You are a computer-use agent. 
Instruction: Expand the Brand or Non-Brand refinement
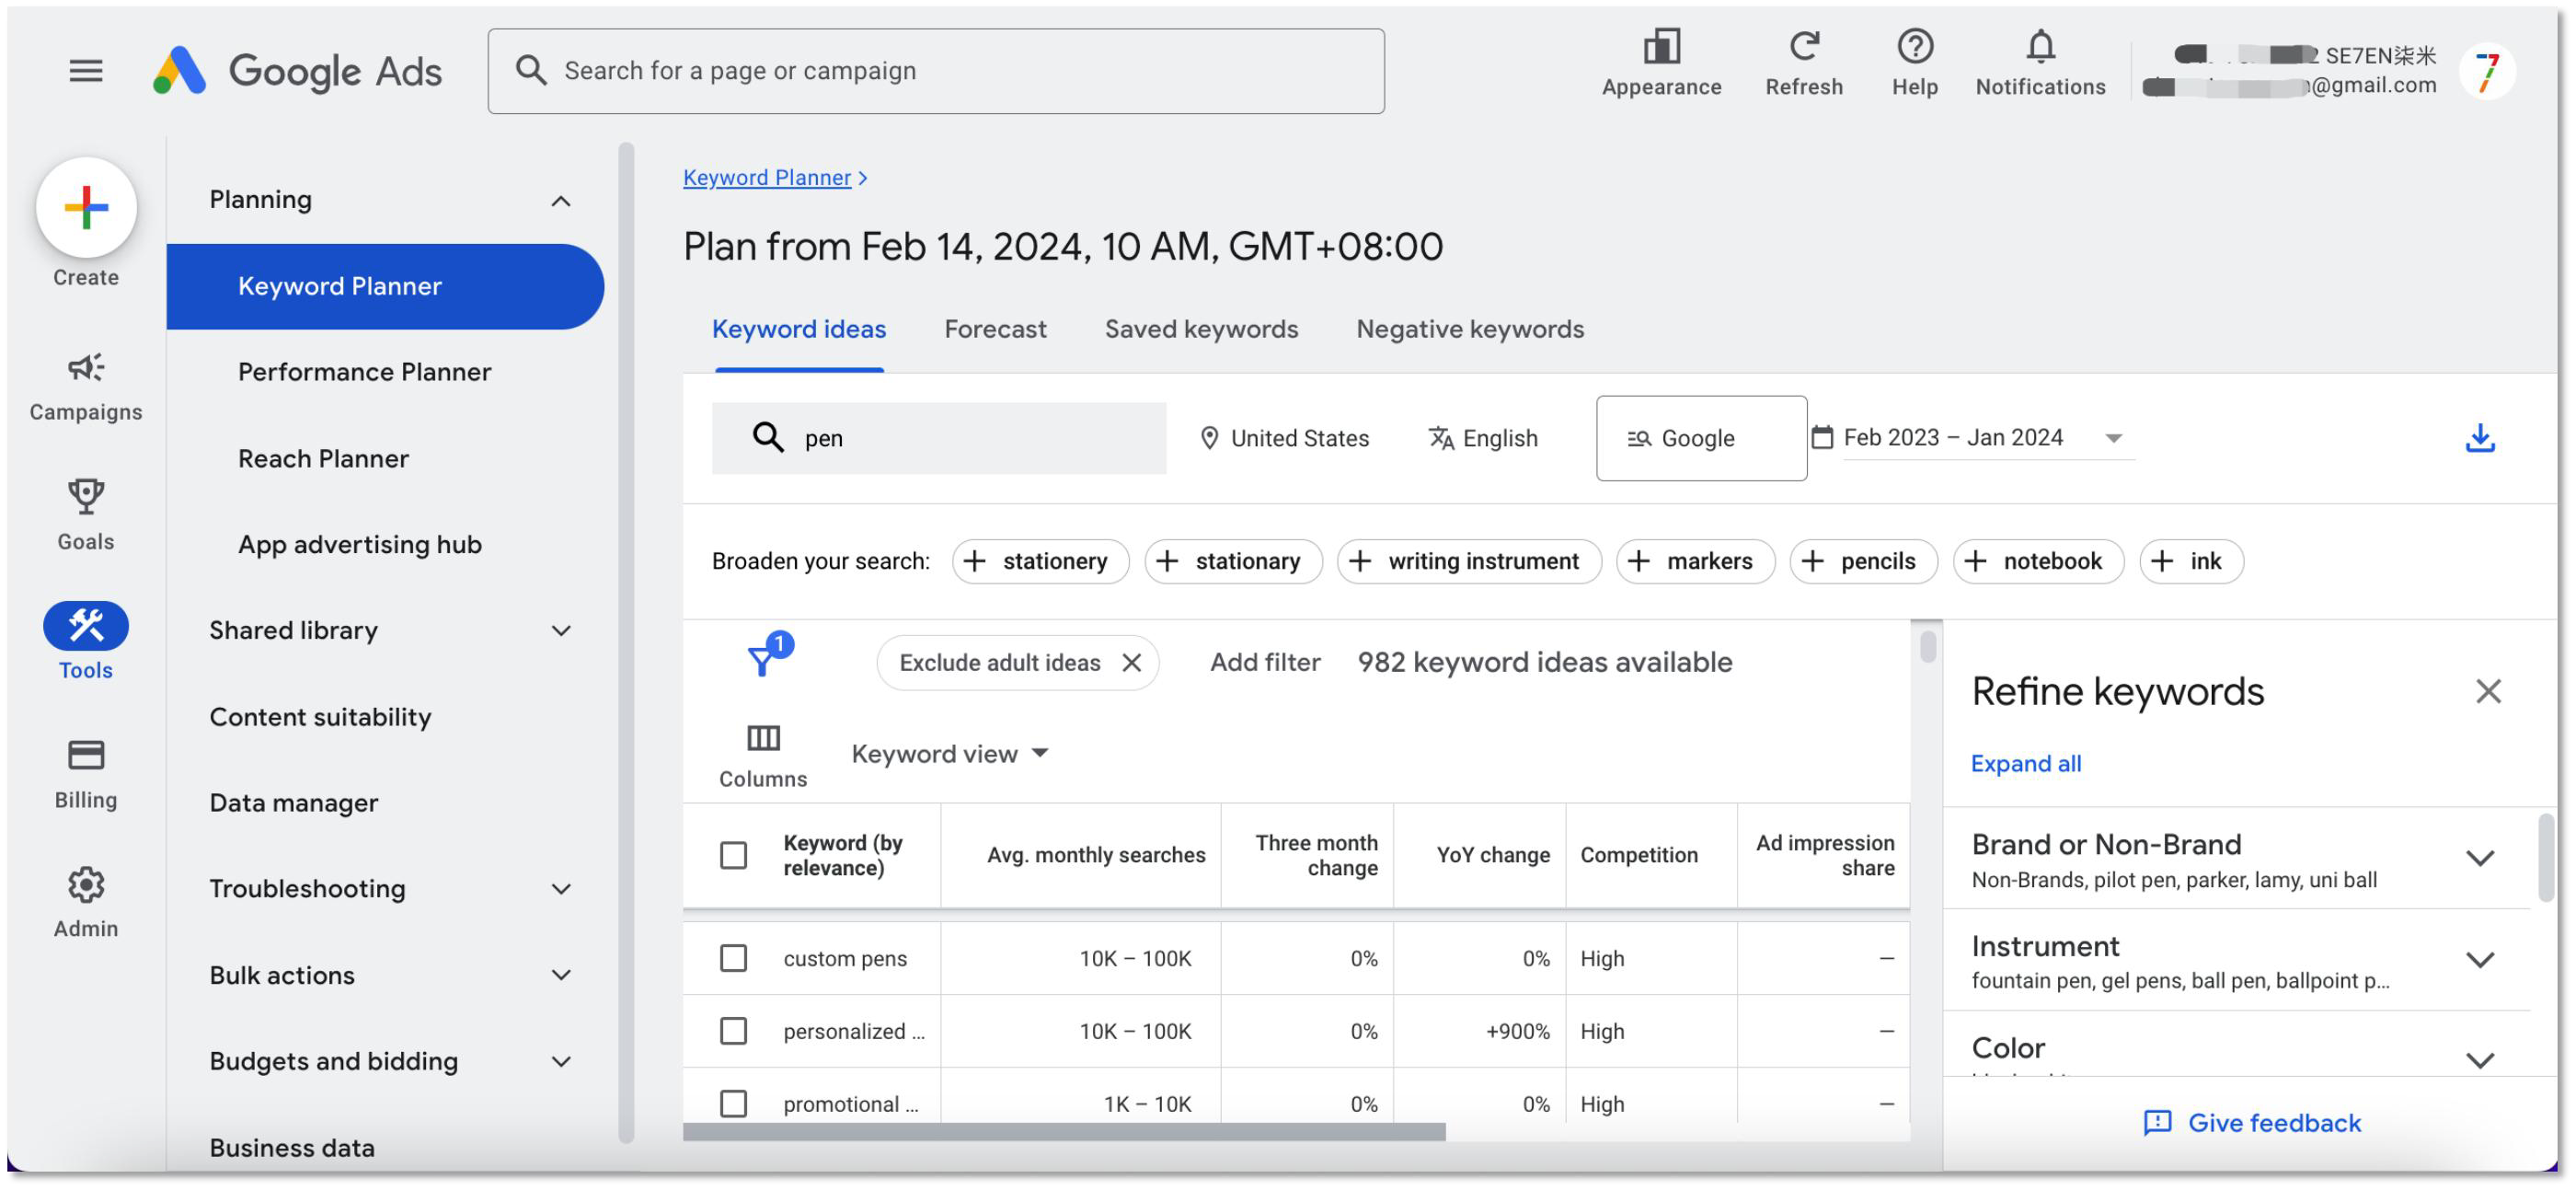pos(2480,858)
